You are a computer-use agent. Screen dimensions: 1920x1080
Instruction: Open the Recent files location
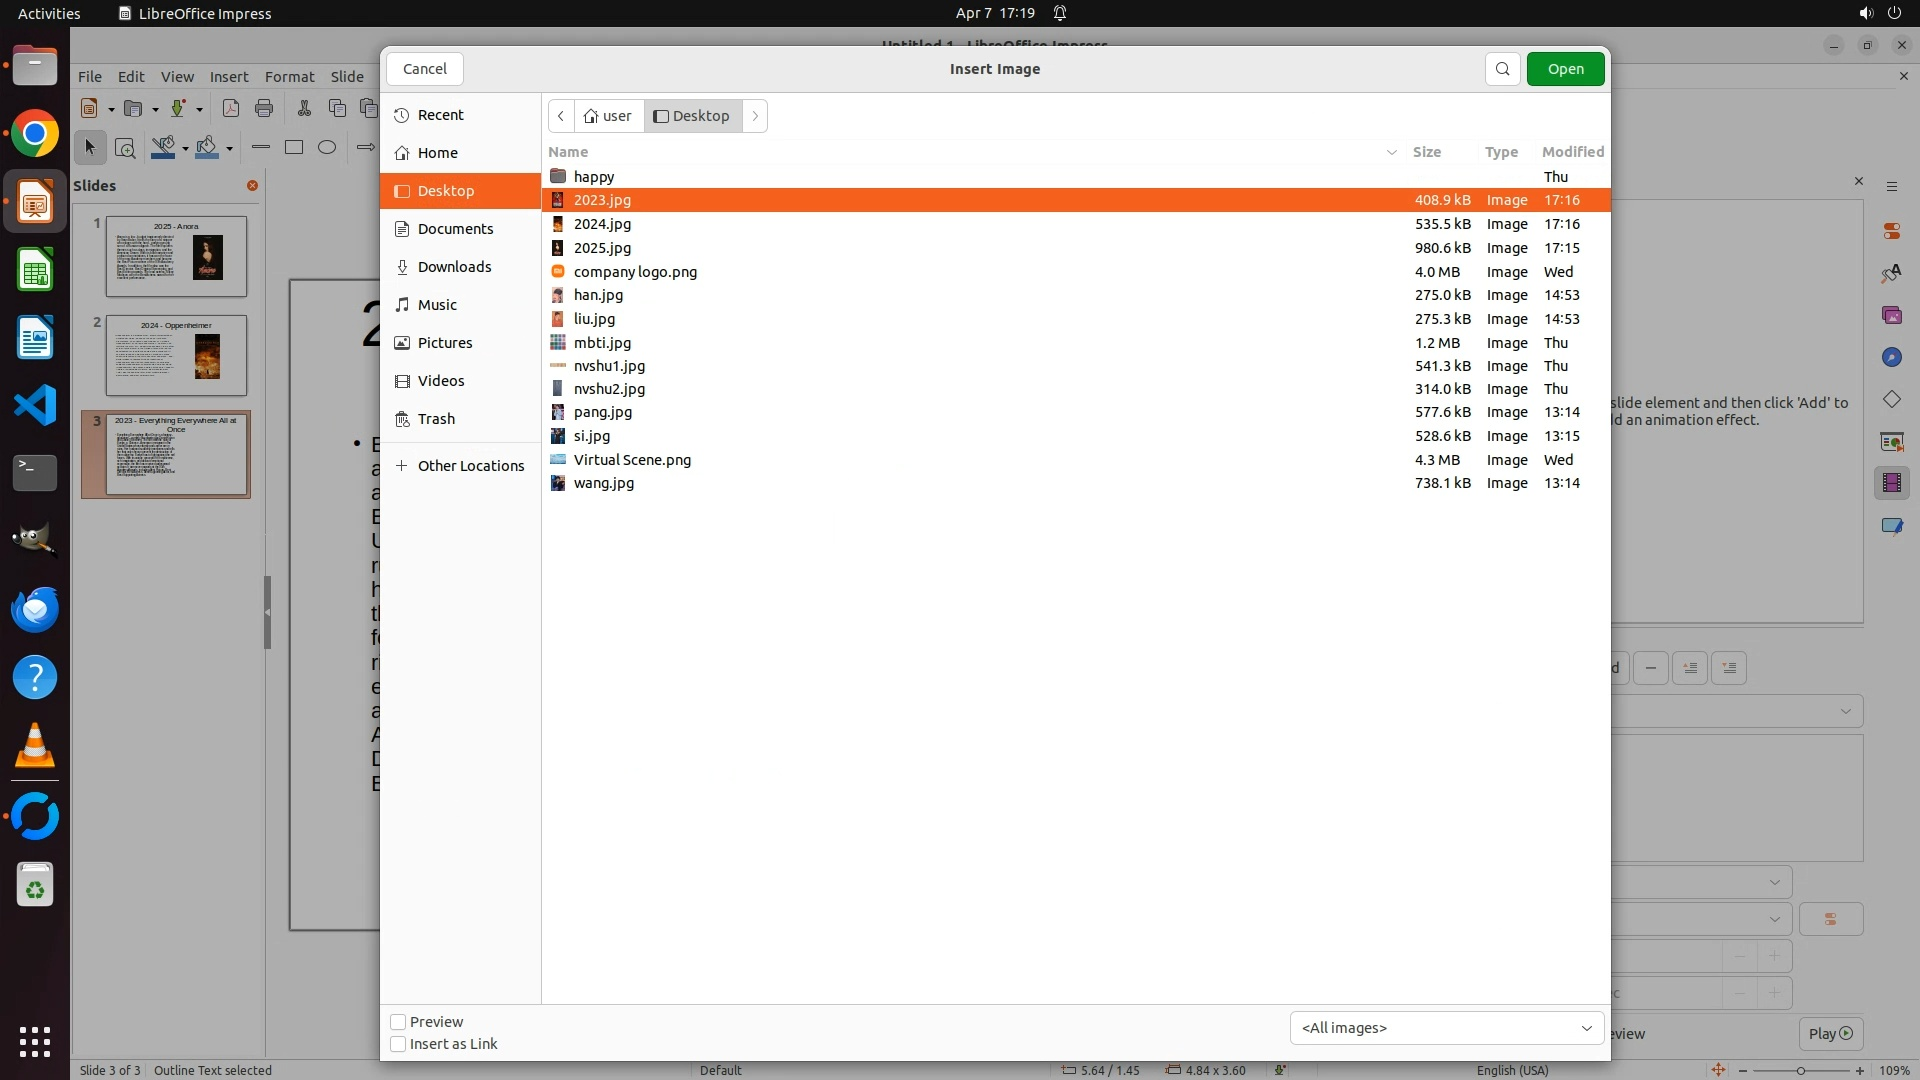(440, 115)
